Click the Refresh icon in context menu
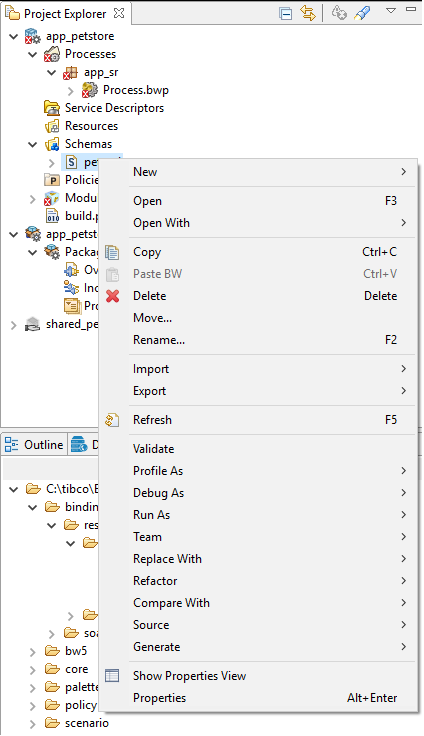This screenshot has height=736, width=424. click(112, 420)
